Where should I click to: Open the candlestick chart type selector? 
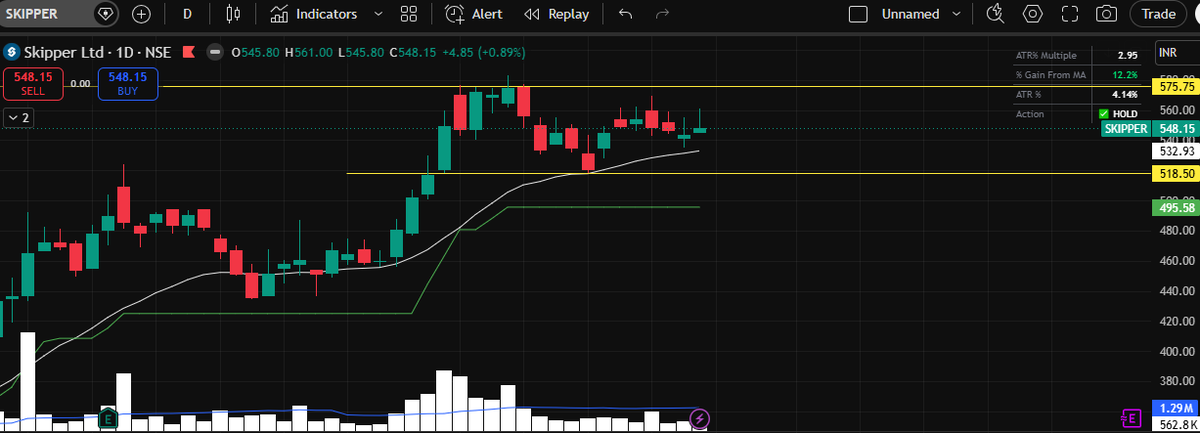pyautogui.click(x=234, y=14)
